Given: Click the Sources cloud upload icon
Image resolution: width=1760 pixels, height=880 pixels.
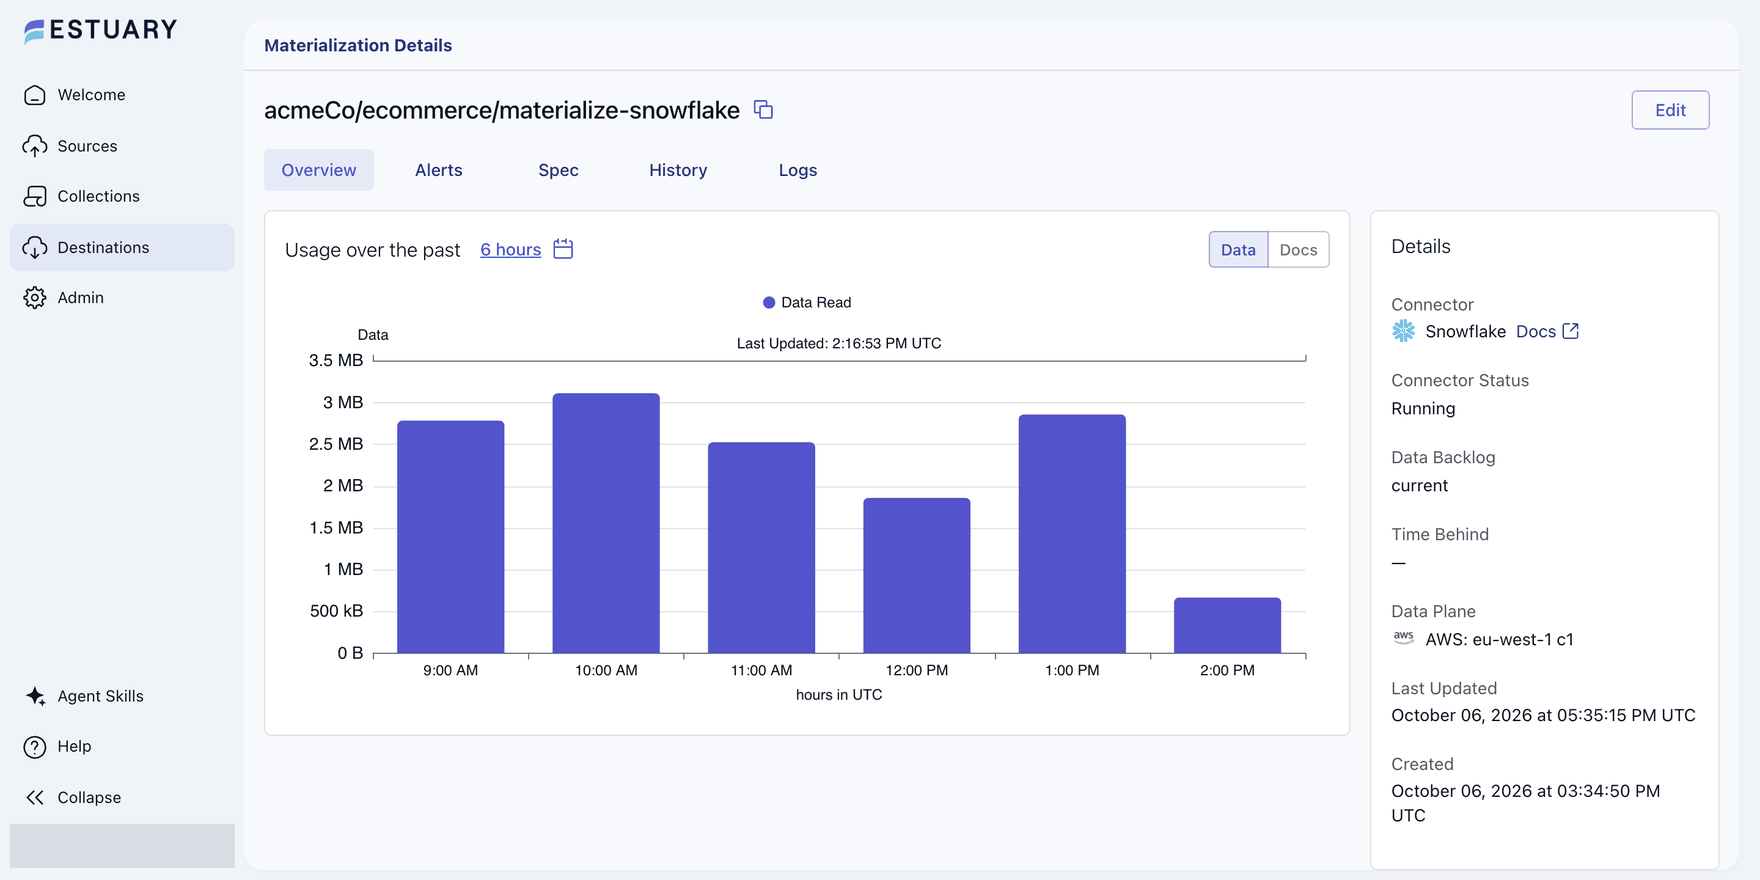Looking at the screenshot, I should coord(35,146).
